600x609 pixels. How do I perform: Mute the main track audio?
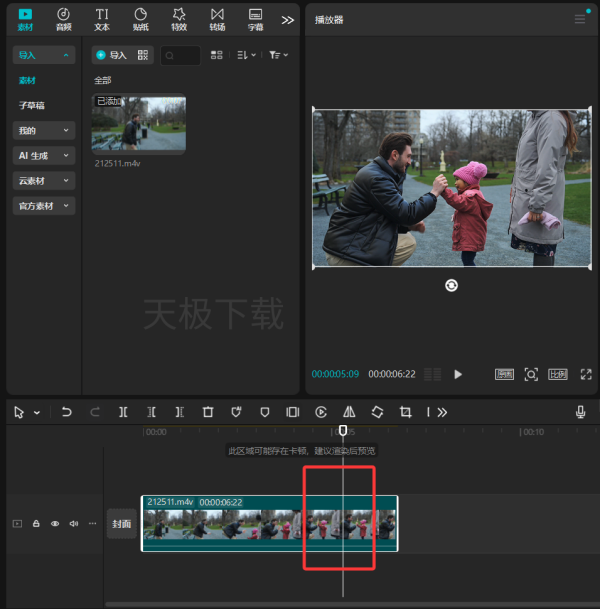(x=74, y=524)
